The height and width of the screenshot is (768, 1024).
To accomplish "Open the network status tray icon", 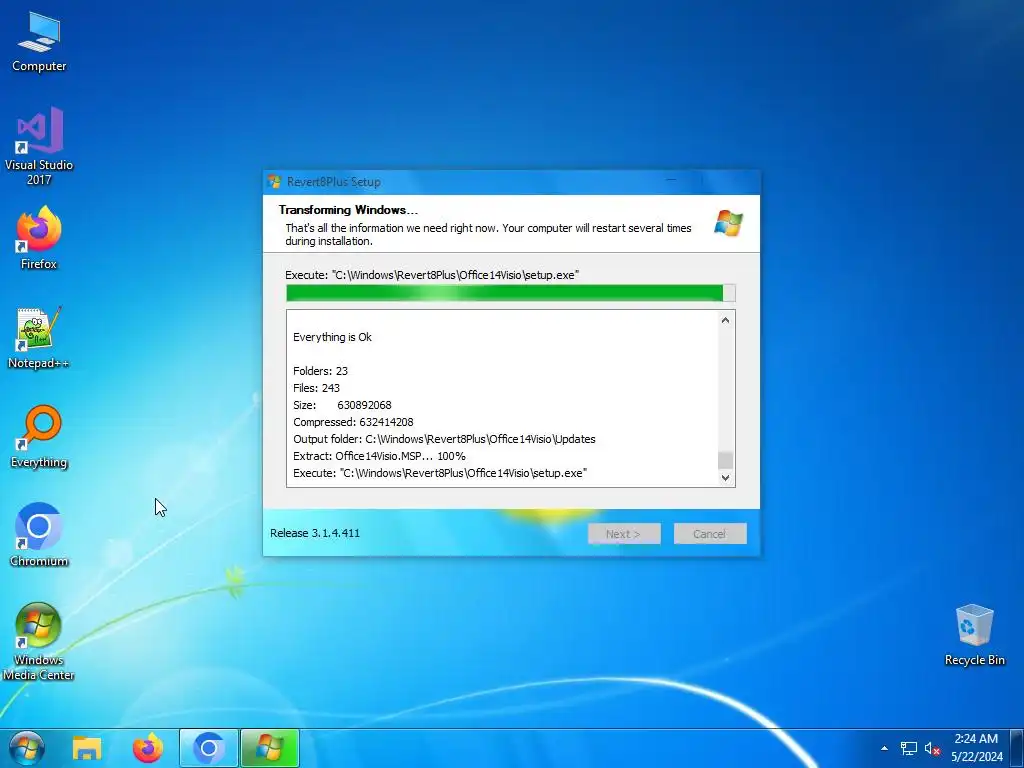I will point(908,748).
